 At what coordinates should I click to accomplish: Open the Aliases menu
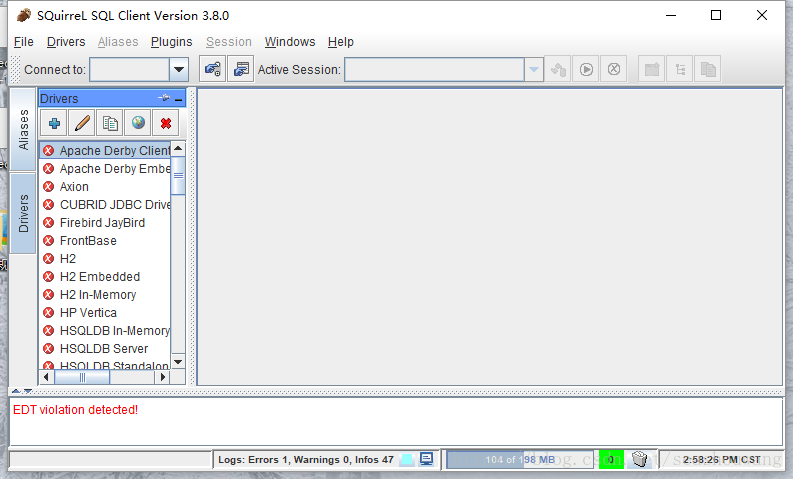(x=118, y=42)
